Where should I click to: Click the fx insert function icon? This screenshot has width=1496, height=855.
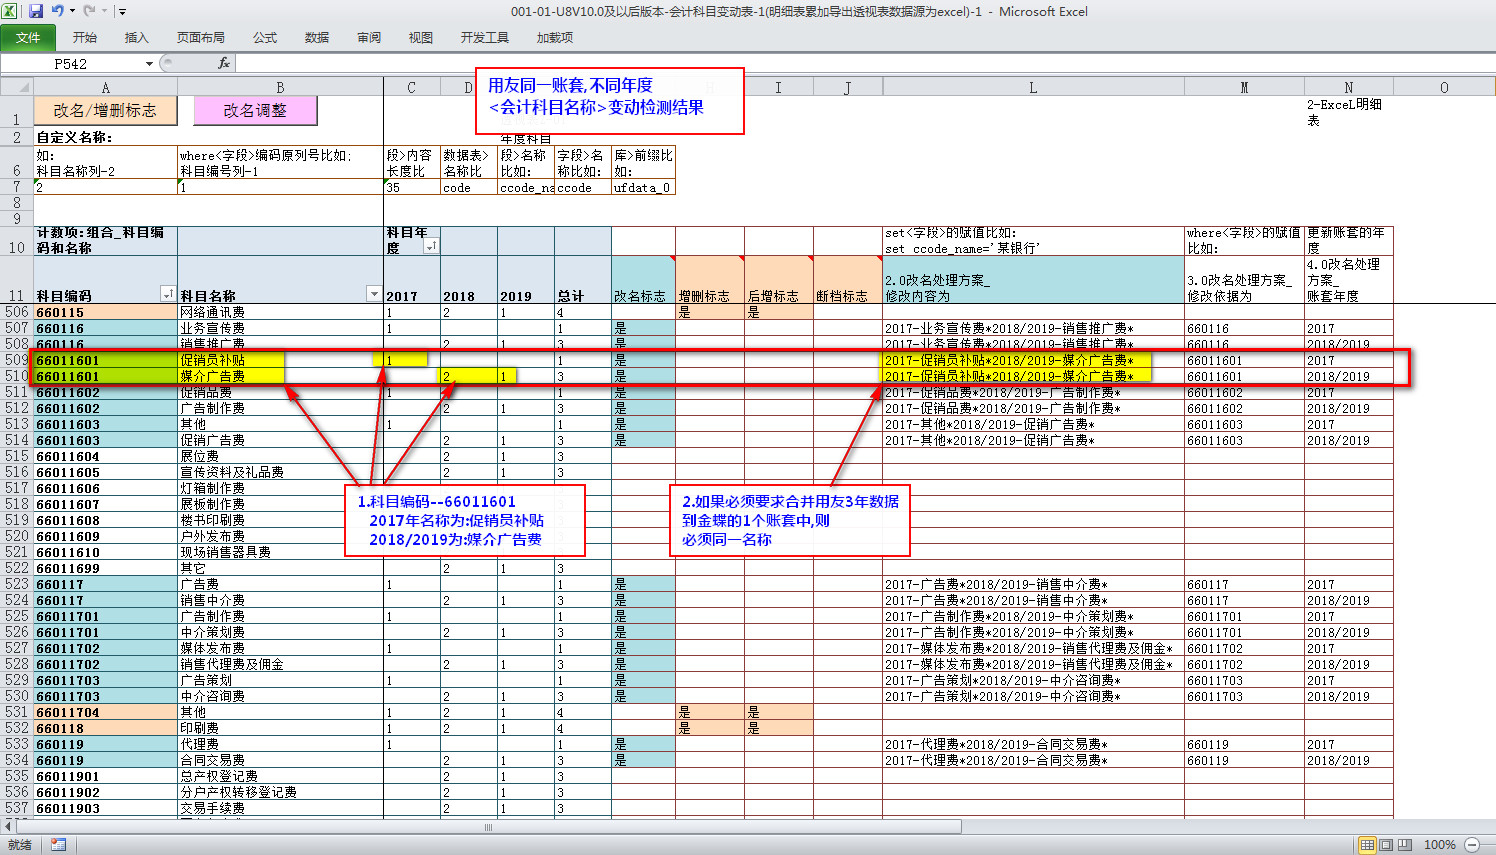tap(223, 63)
